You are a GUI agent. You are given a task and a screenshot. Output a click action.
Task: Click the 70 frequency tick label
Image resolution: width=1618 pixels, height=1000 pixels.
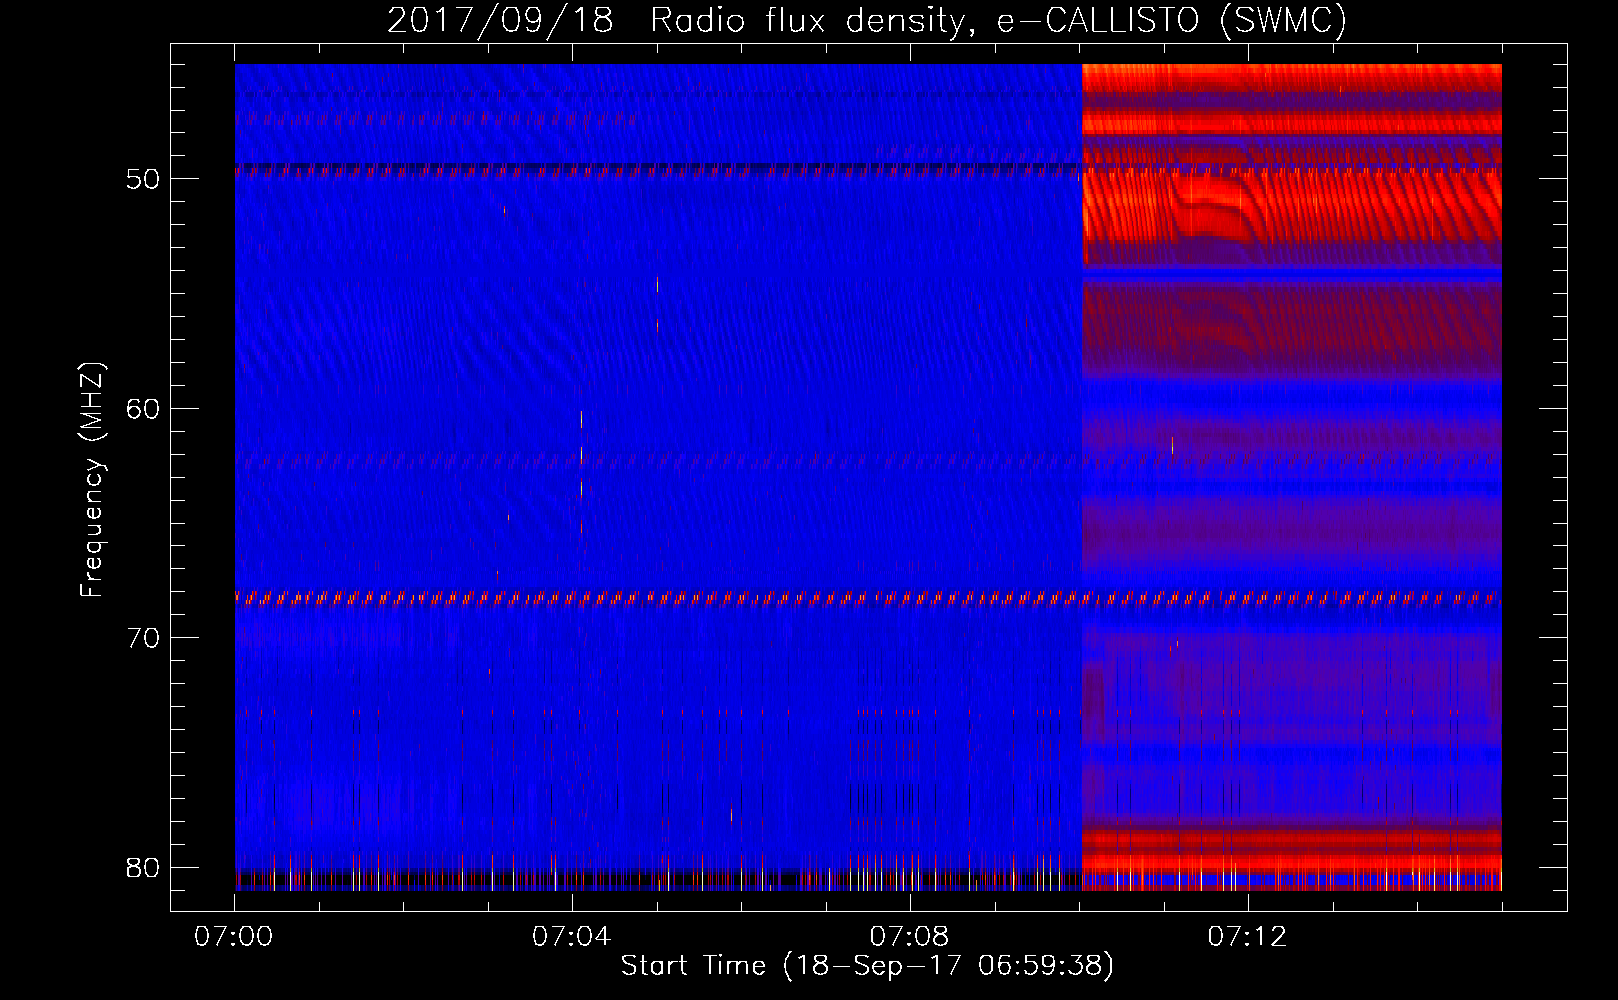(143, 638)
